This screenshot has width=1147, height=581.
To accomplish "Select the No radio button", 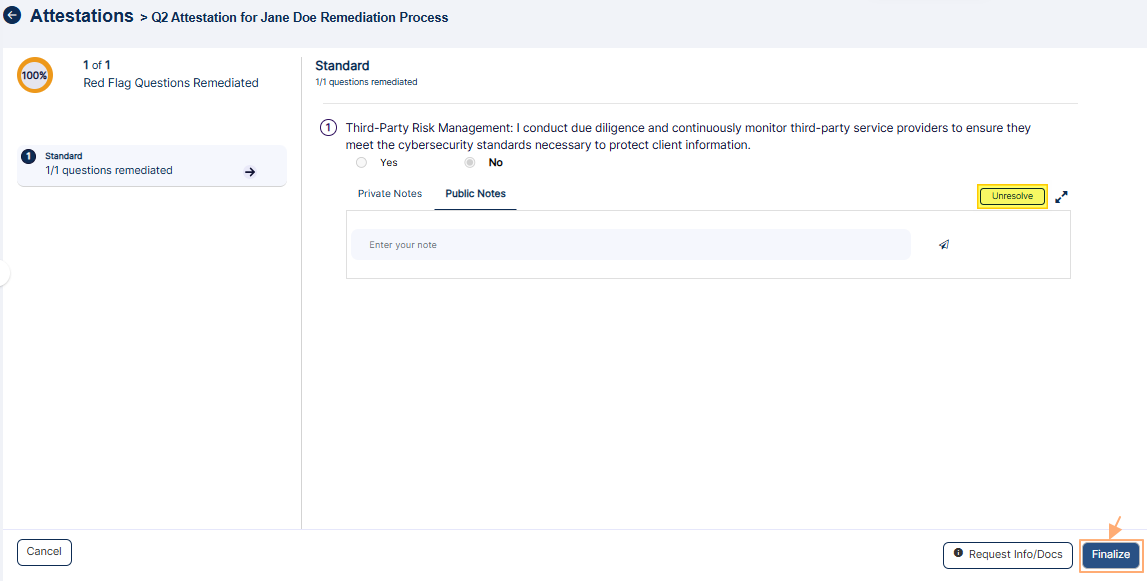I will click(x=470, y=162).
